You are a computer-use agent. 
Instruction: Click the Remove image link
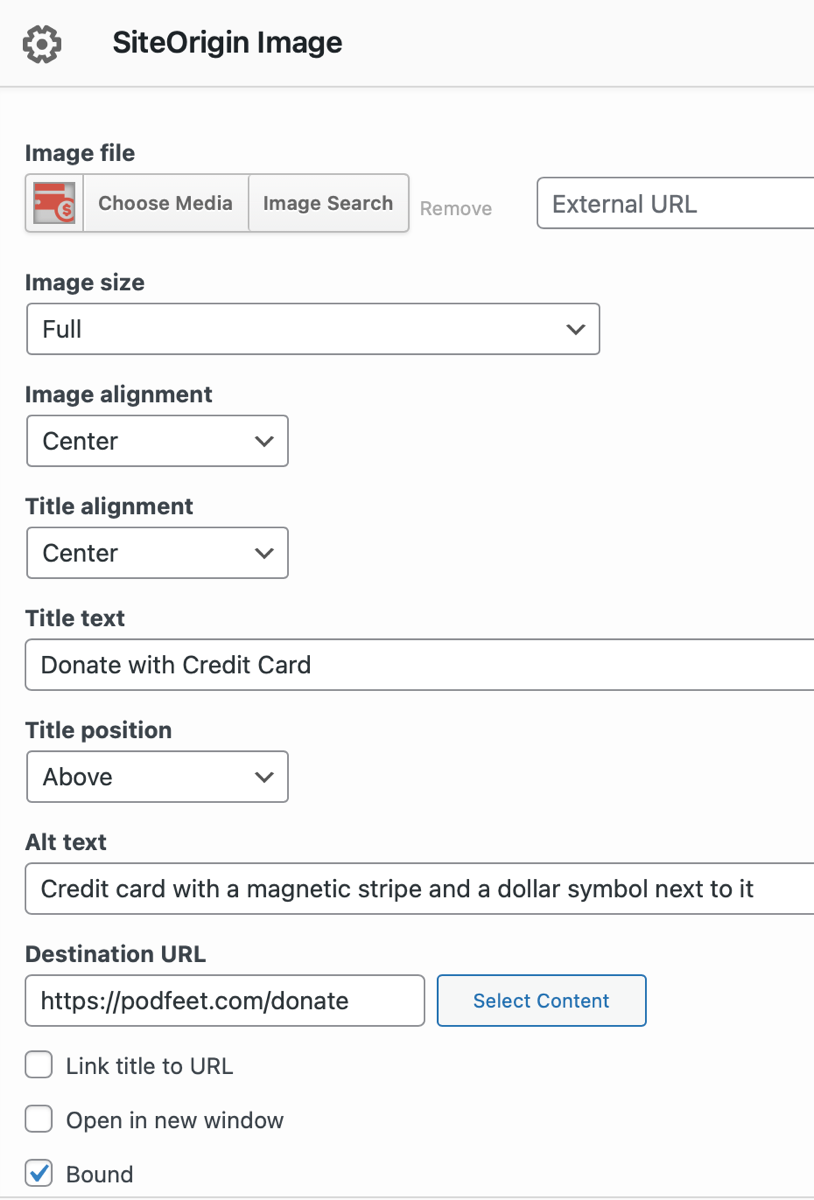click(456, 208)
